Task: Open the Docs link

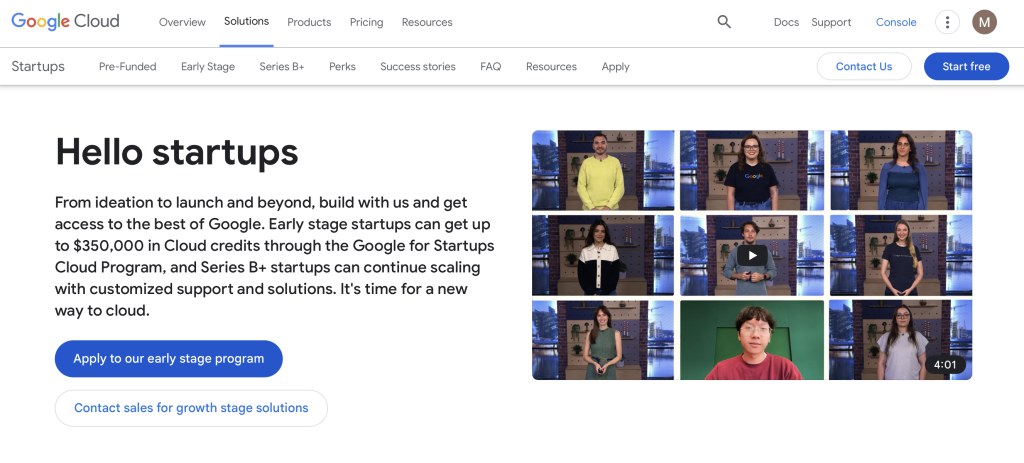Action: pos(786,22)
